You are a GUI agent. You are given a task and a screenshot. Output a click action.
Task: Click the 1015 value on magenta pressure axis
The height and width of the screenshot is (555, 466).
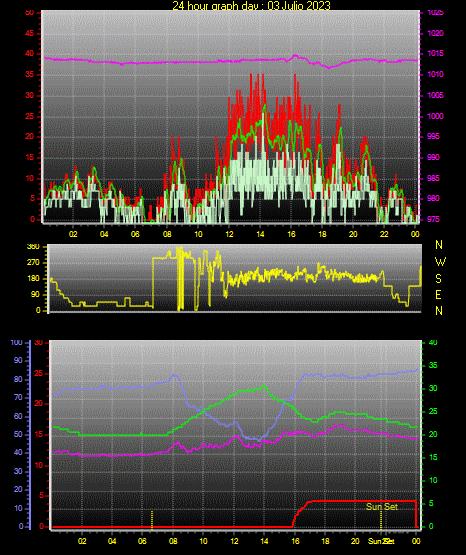click(x=435, y=53)
